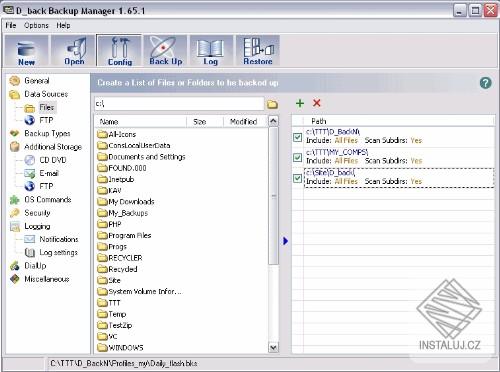The height and width of the screenshot is (372, 500).
Task: Select the PHP folder
Action: point(109,224)
